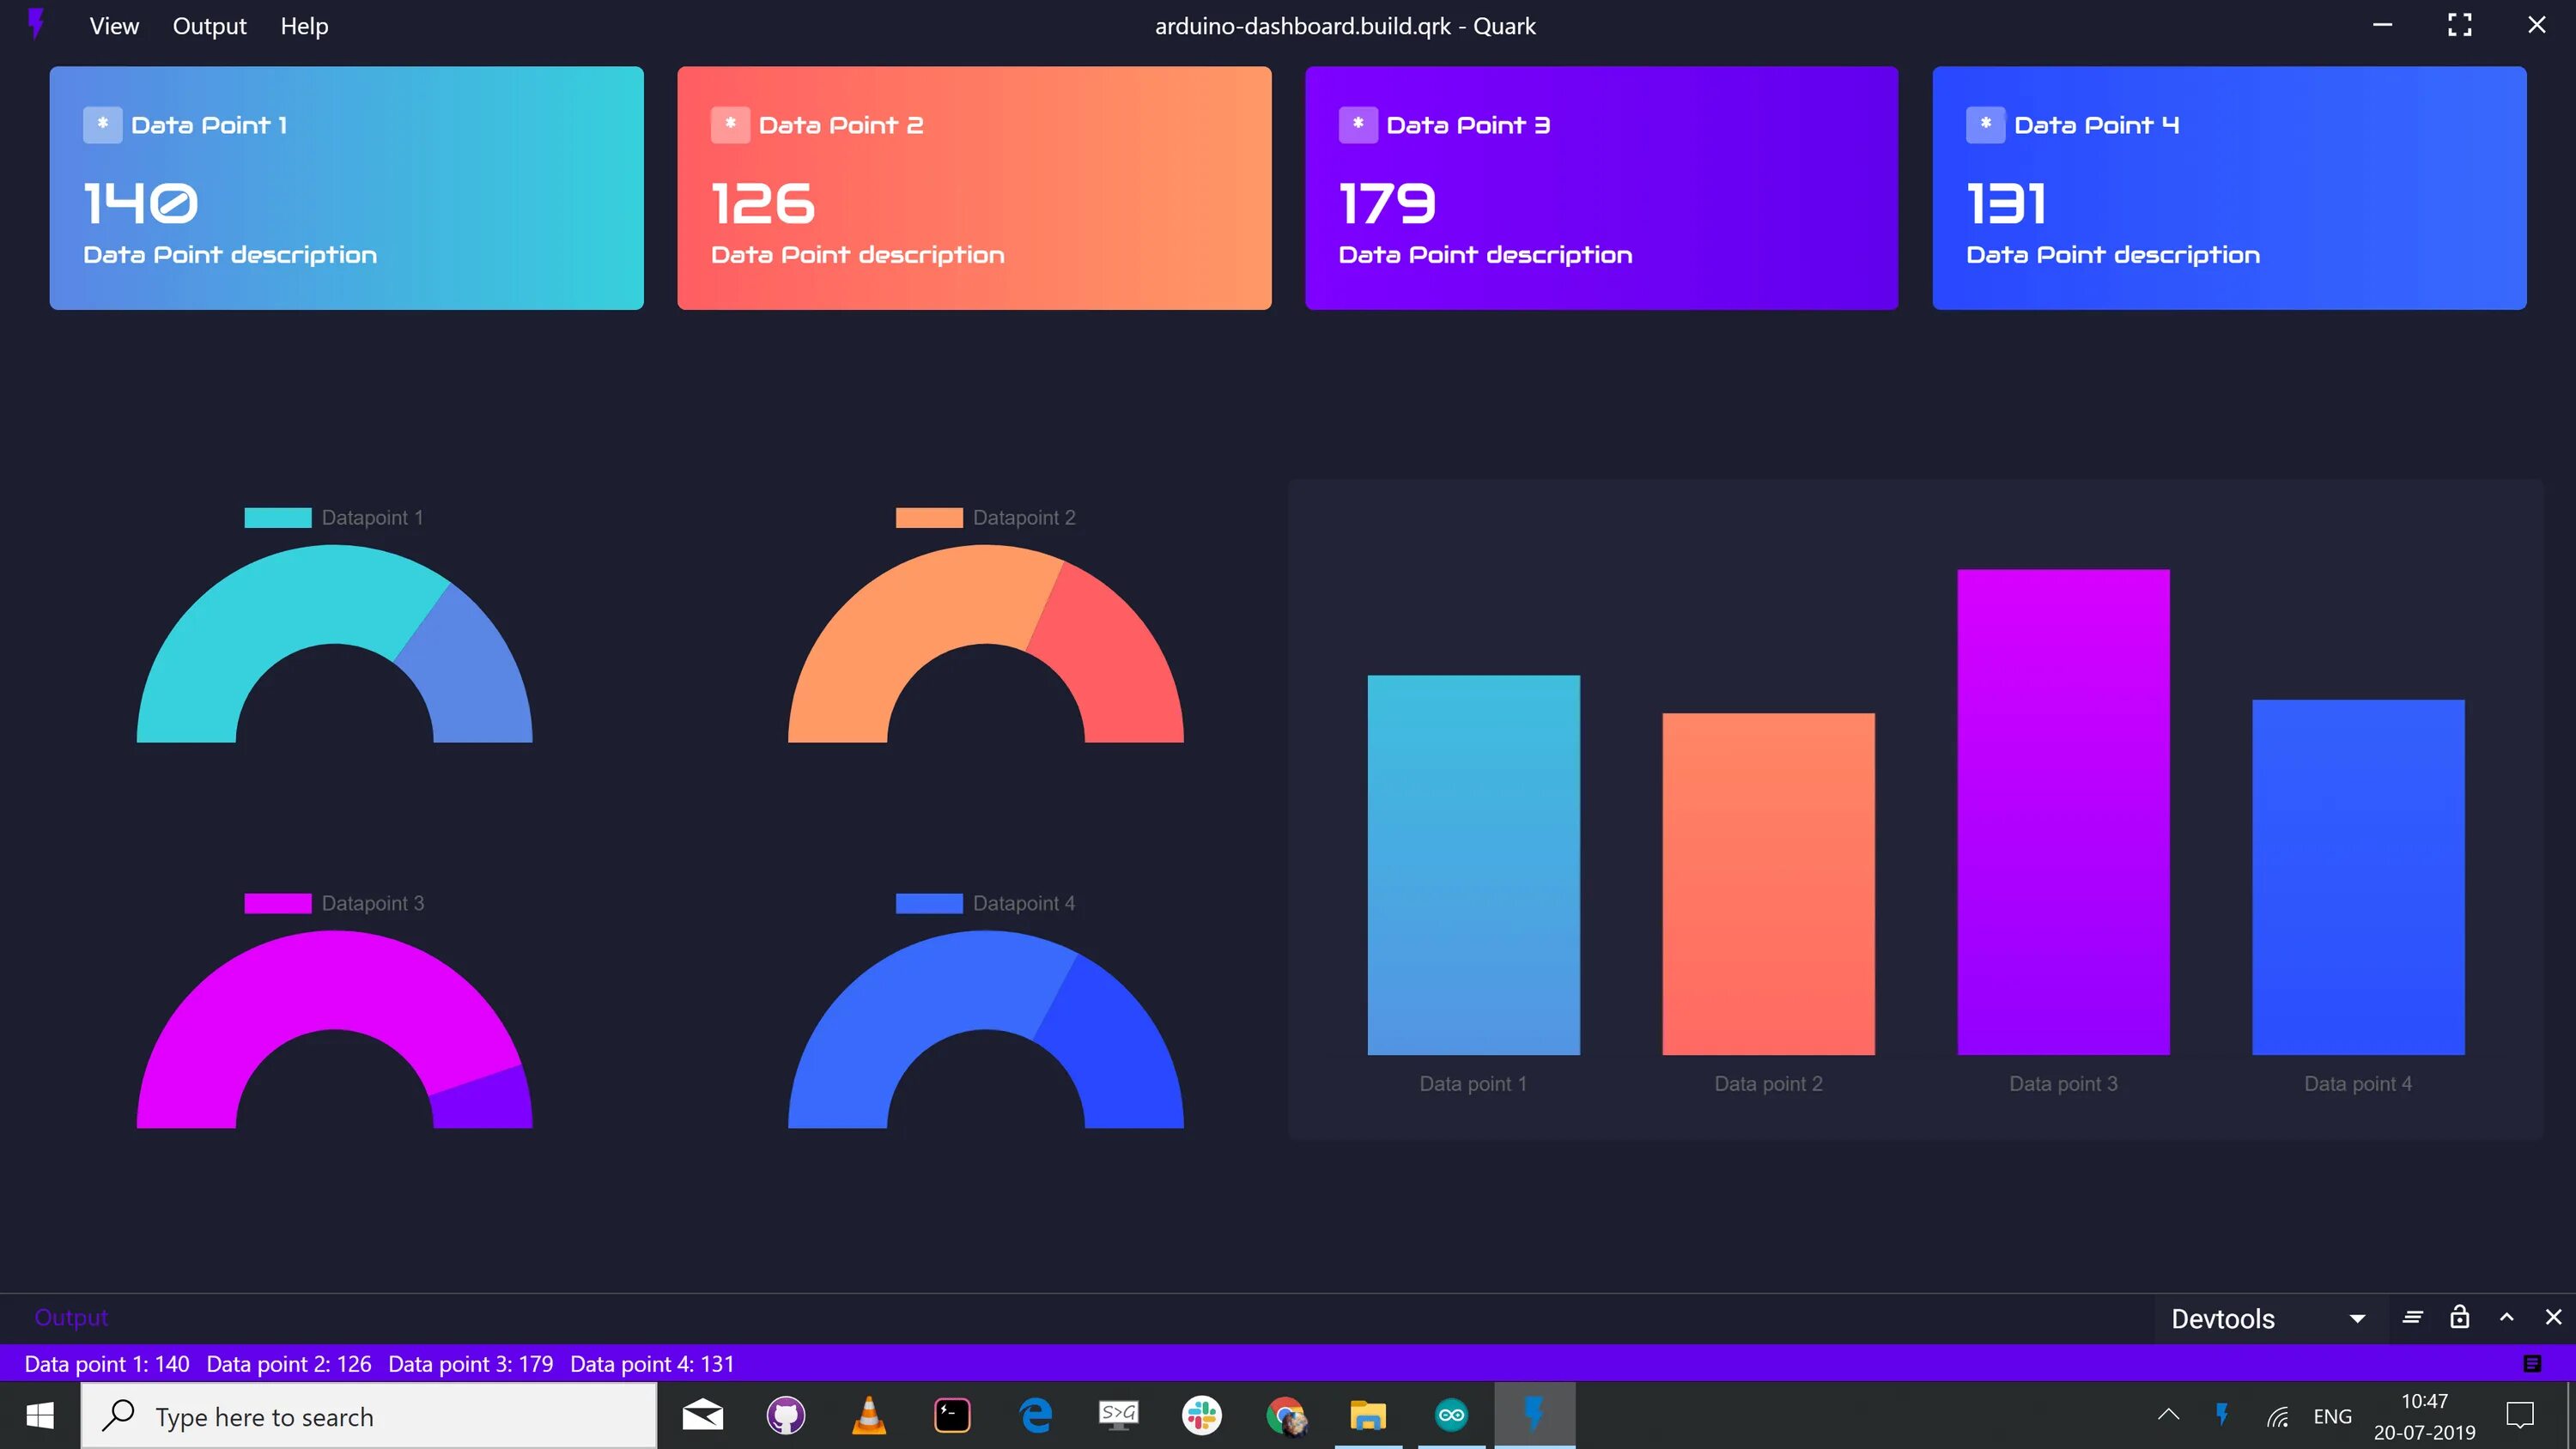Screen dimensions: 2576x1449
Task: Toggle the output scroll lock icon
Action: 2459,1317
